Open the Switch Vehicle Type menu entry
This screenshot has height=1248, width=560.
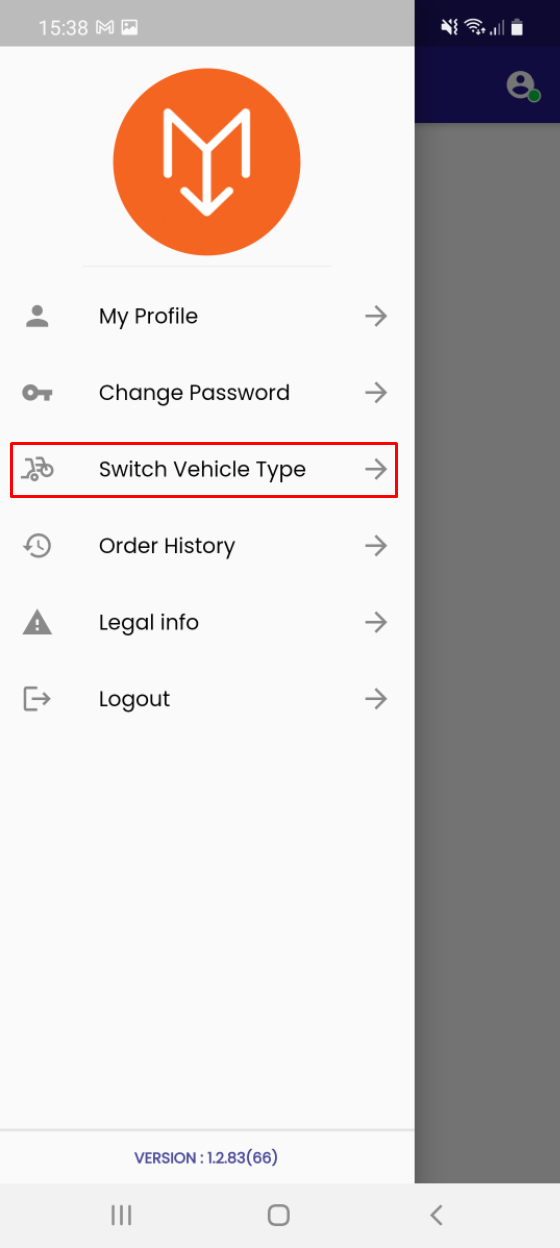pyautogui.click(x=204, y=469)
